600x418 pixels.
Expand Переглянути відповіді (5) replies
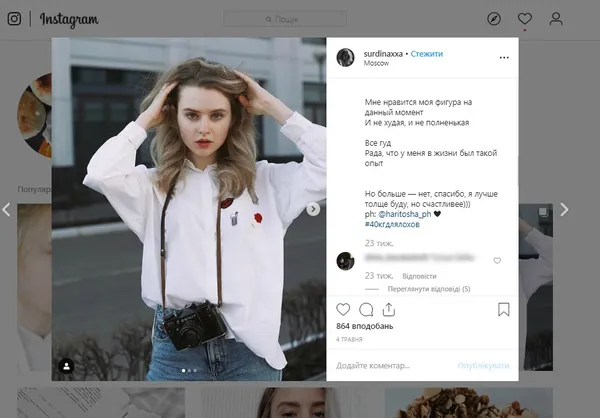pos(429,289)
